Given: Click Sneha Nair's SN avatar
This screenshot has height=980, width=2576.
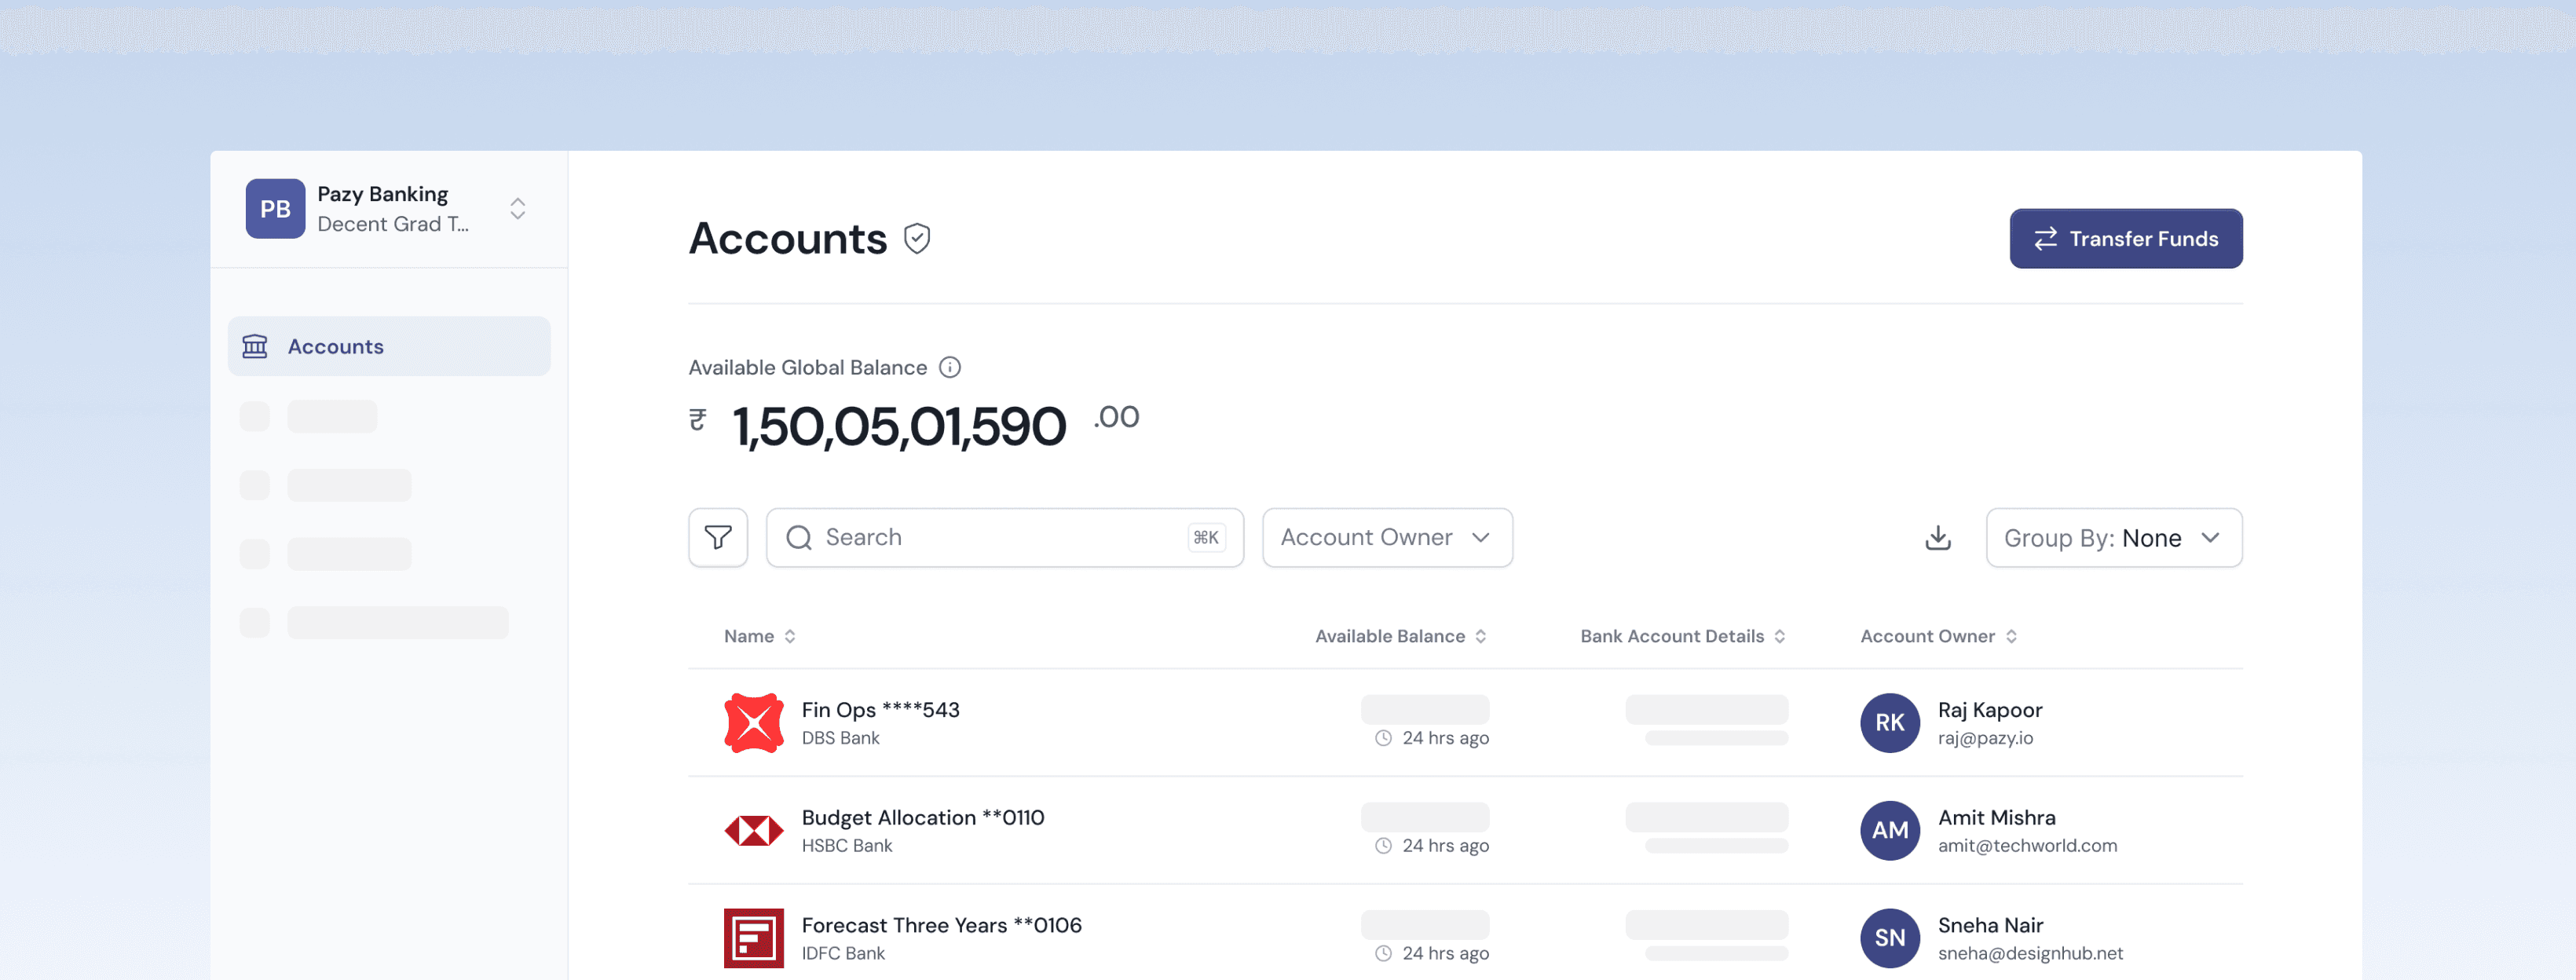Looking at the screenshot, I should 1889,937.
